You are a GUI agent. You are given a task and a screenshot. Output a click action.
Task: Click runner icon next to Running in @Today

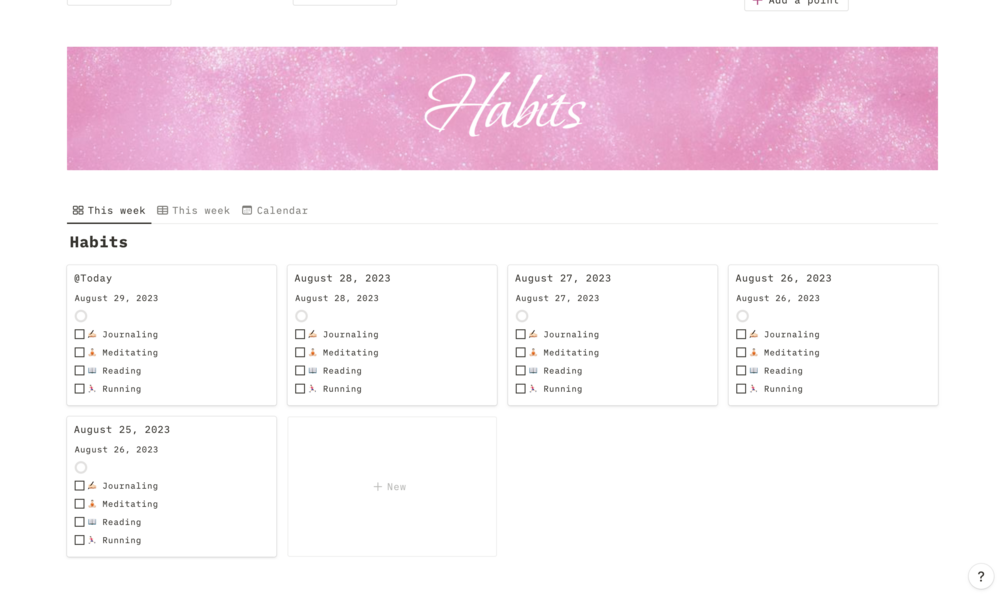point(92,388)
